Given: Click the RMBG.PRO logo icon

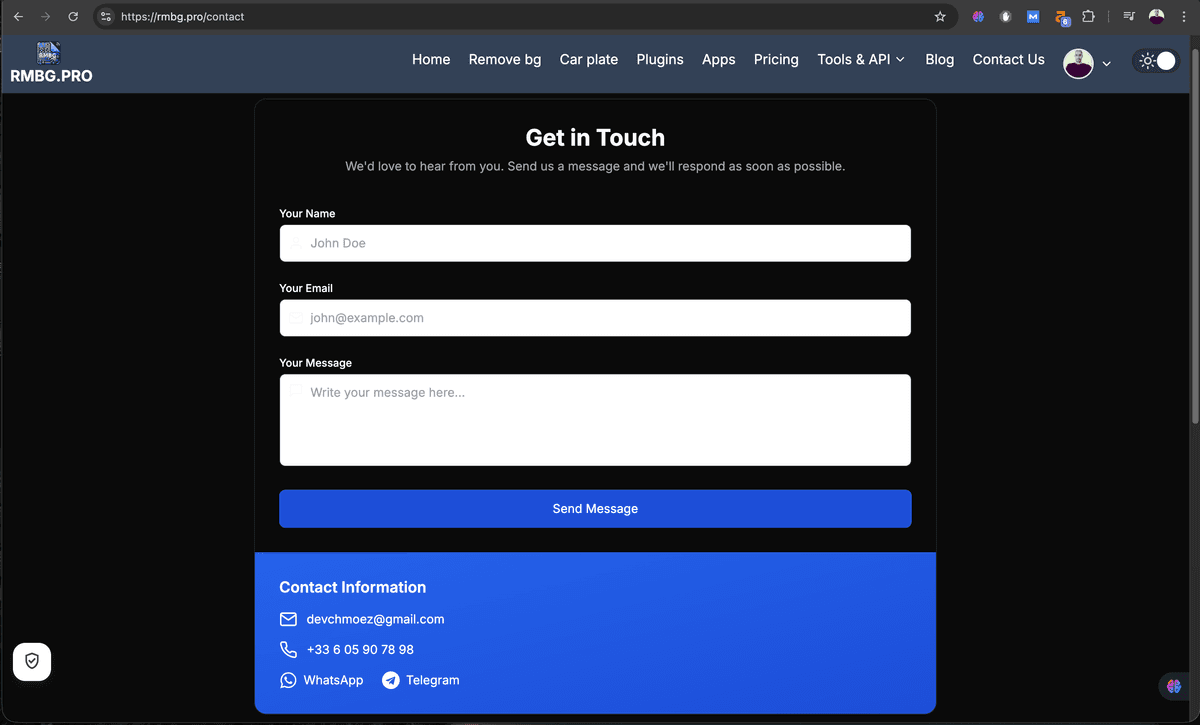Looking at the screenshot, I should [x=48, y=50].
